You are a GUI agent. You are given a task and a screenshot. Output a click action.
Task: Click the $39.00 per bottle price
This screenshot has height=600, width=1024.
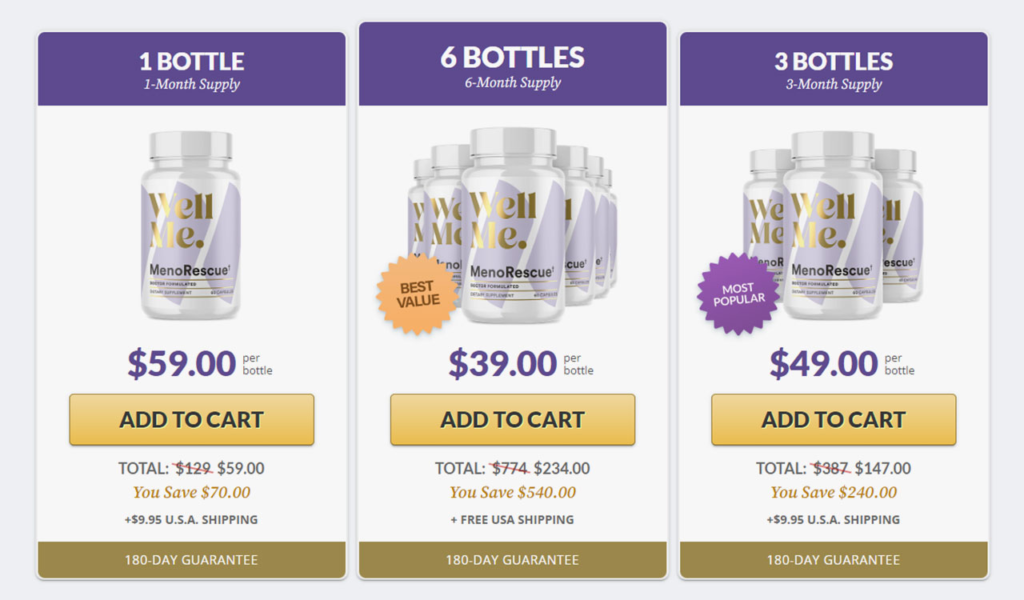click(520, 363)
